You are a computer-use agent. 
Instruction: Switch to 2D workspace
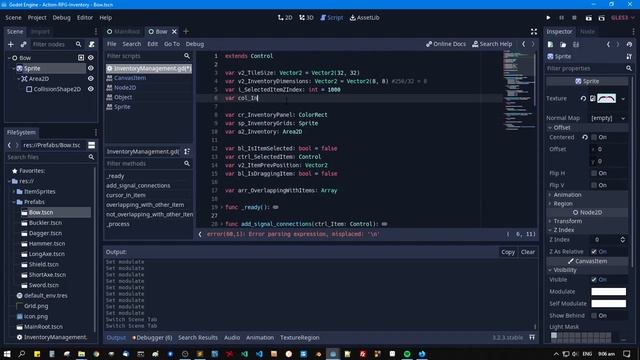click(285, 18)
